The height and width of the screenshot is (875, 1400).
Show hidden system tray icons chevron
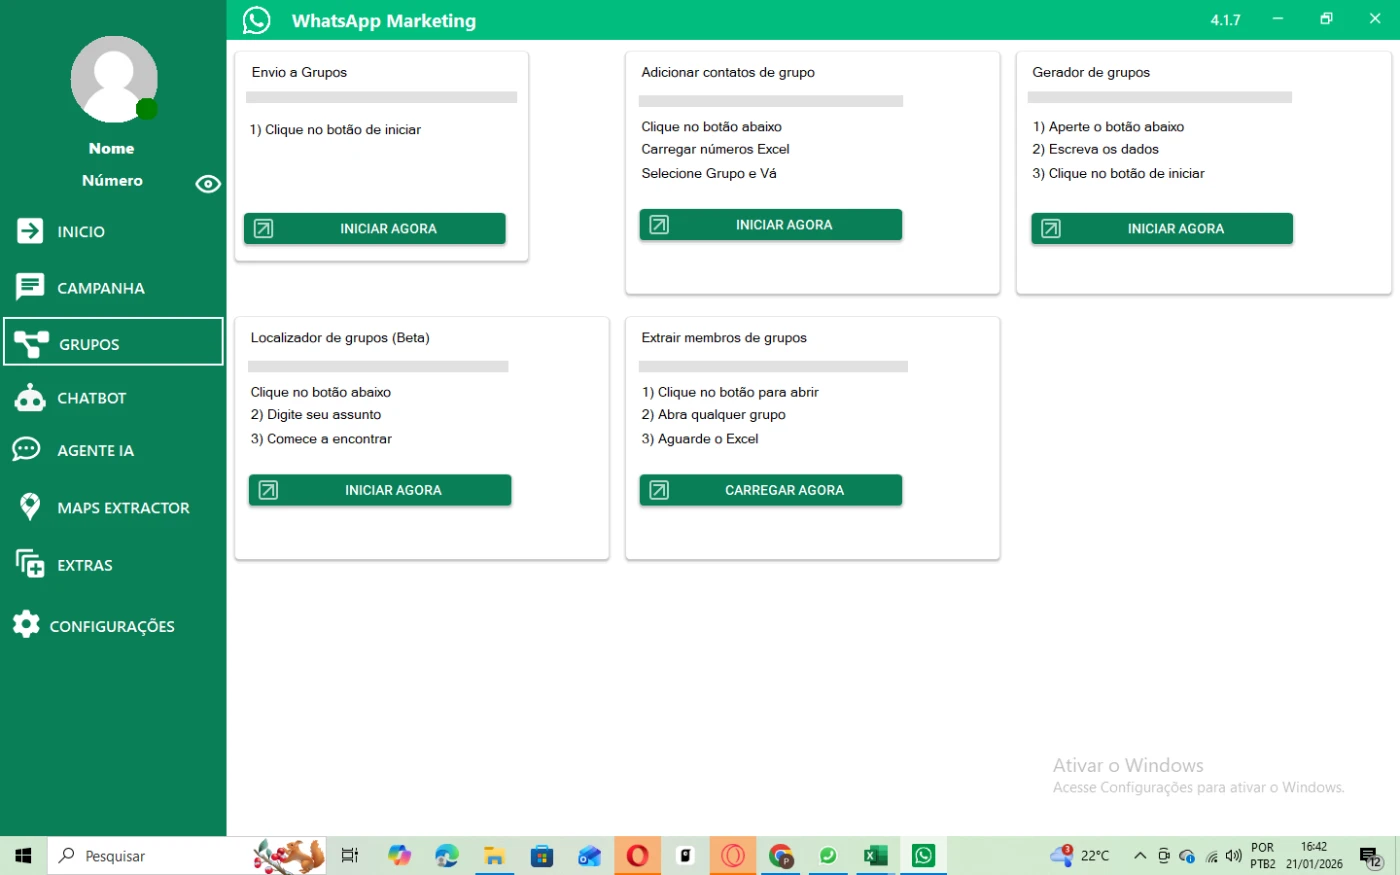click(1139, 856)
